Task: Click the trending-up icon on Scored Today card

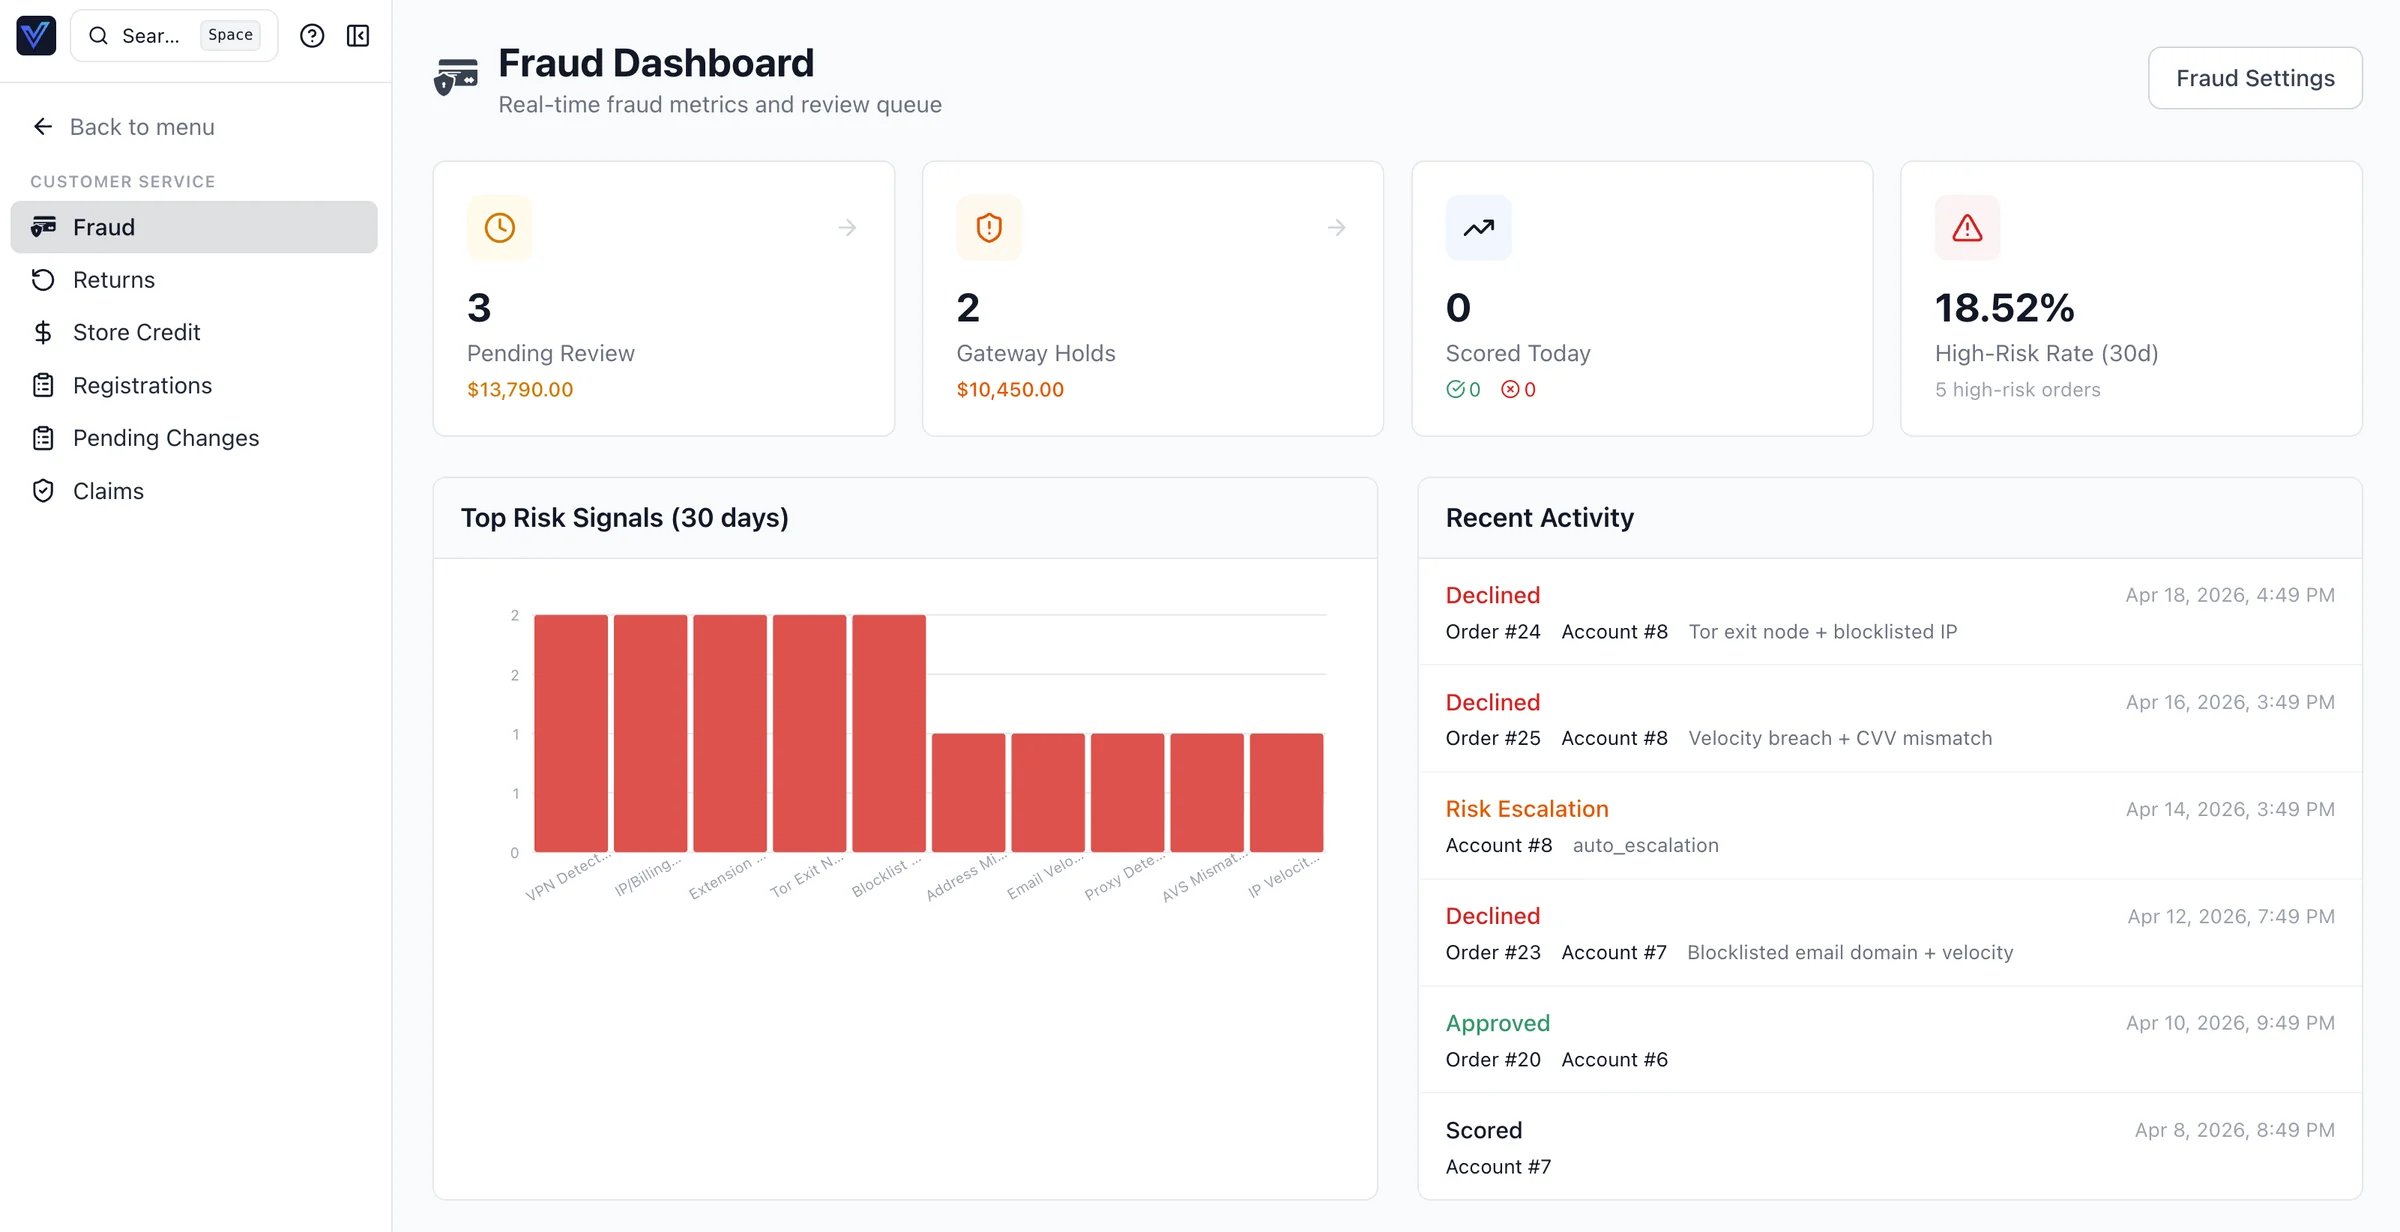Action: [x=1478, y=227]
